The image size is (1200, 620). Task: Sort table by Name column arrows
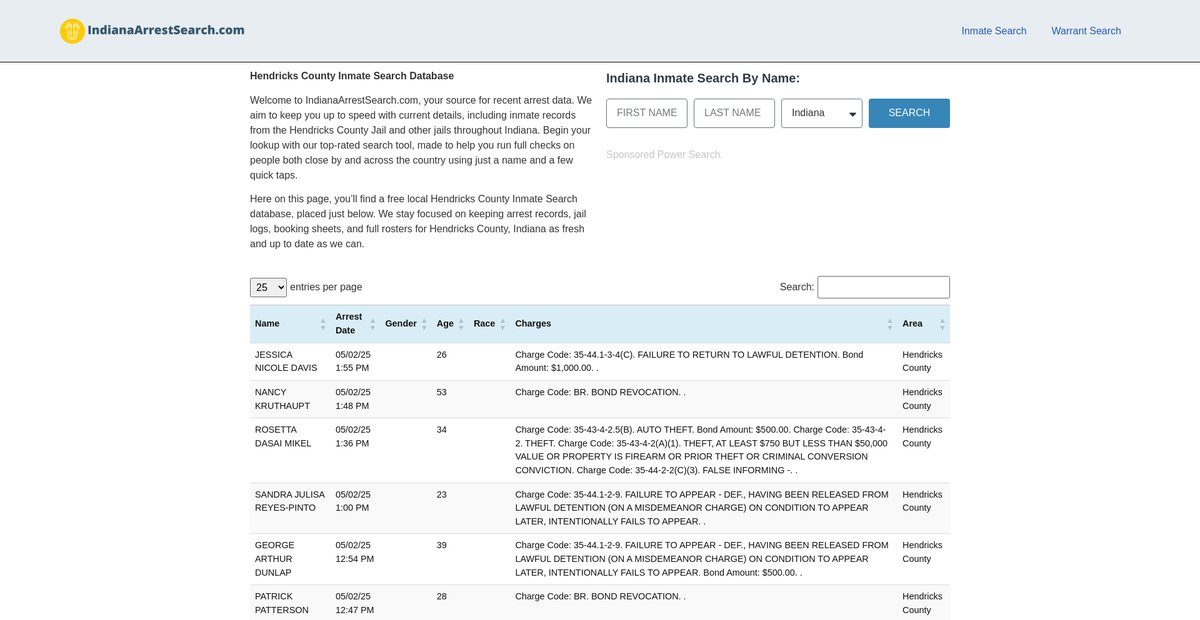323,324
